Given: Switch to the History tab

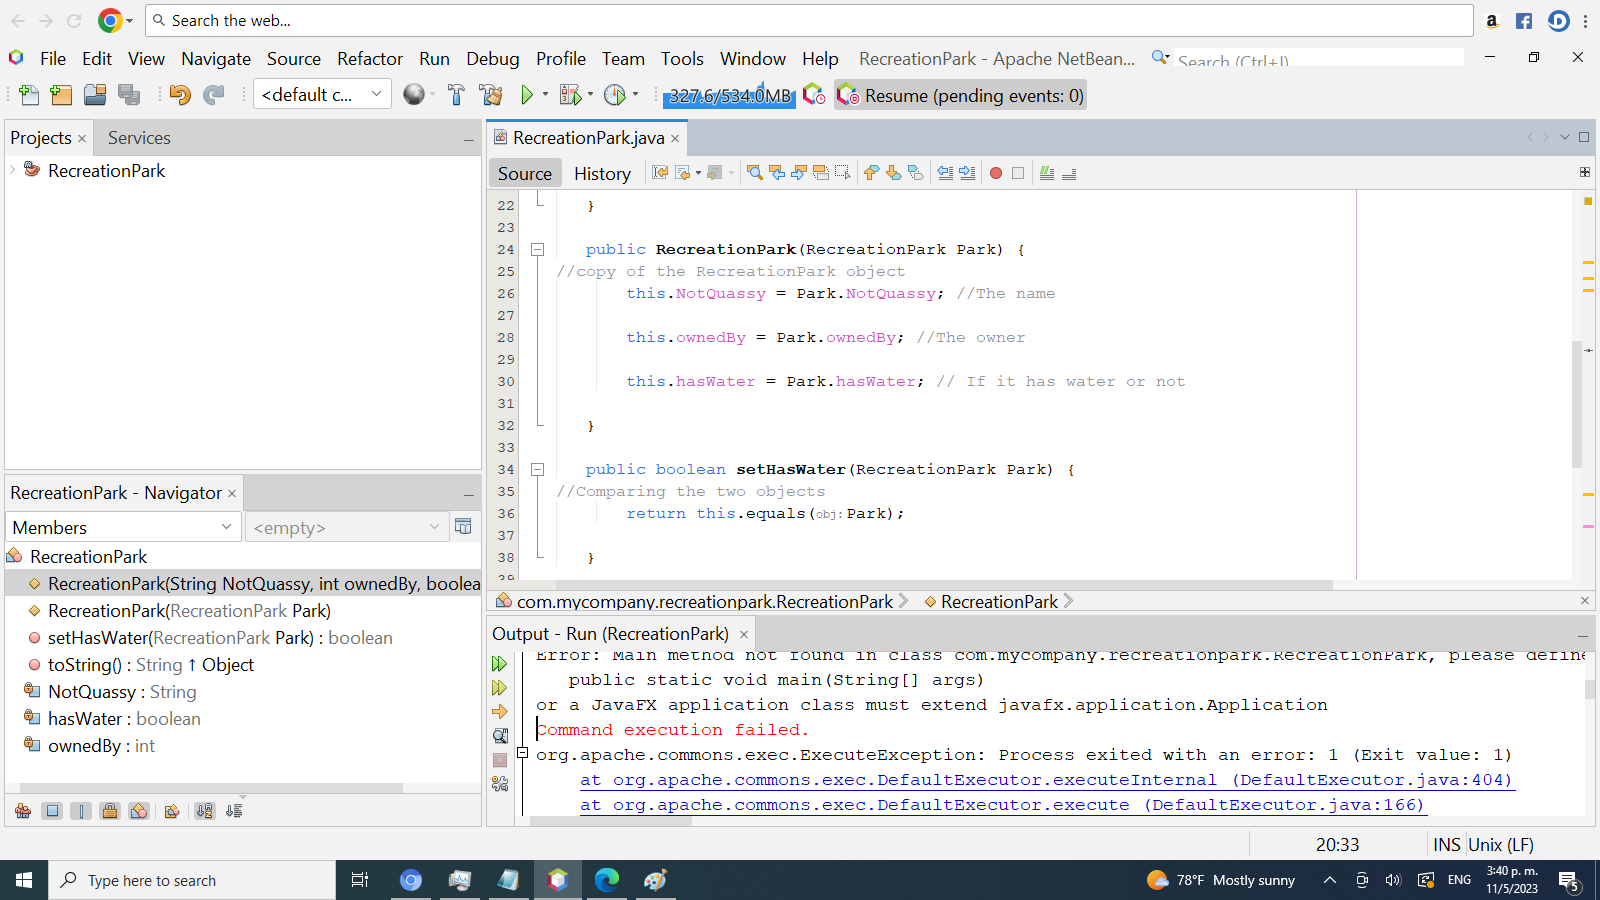Looking at the screenshot, I should pyautogui.click(x=601, y=172).
